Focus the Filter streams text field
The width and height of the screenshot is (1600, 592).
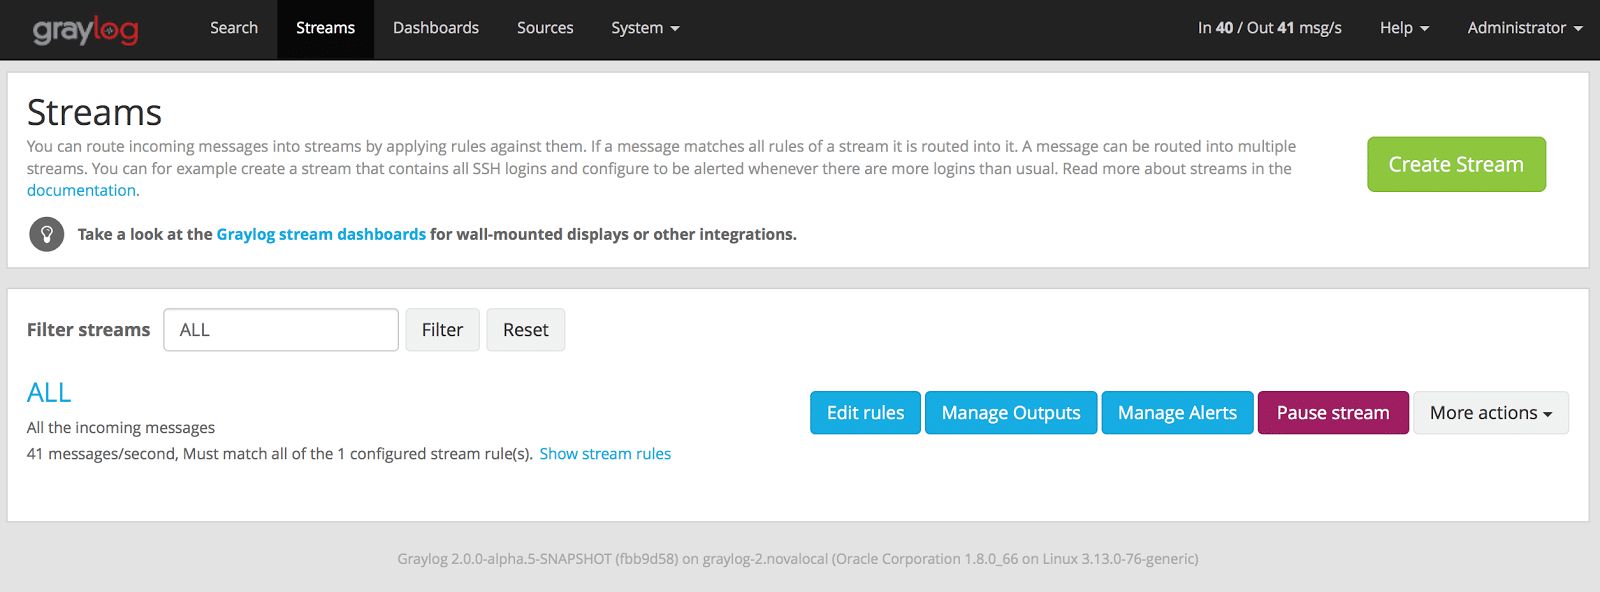click(x=281, y=330)
